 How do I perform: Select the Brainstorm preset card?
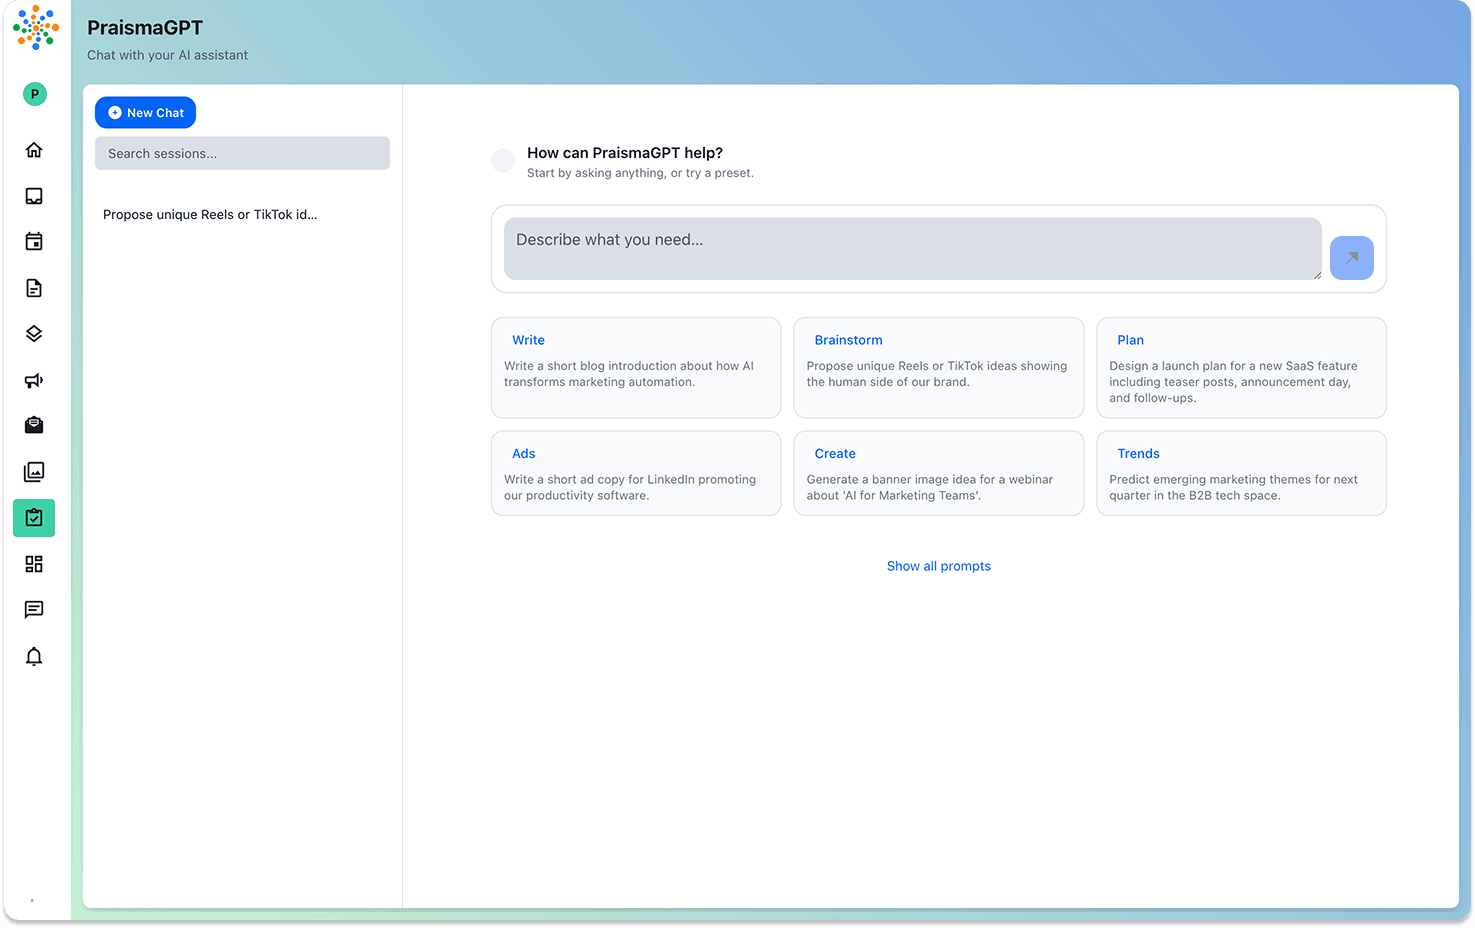[938, 367]
